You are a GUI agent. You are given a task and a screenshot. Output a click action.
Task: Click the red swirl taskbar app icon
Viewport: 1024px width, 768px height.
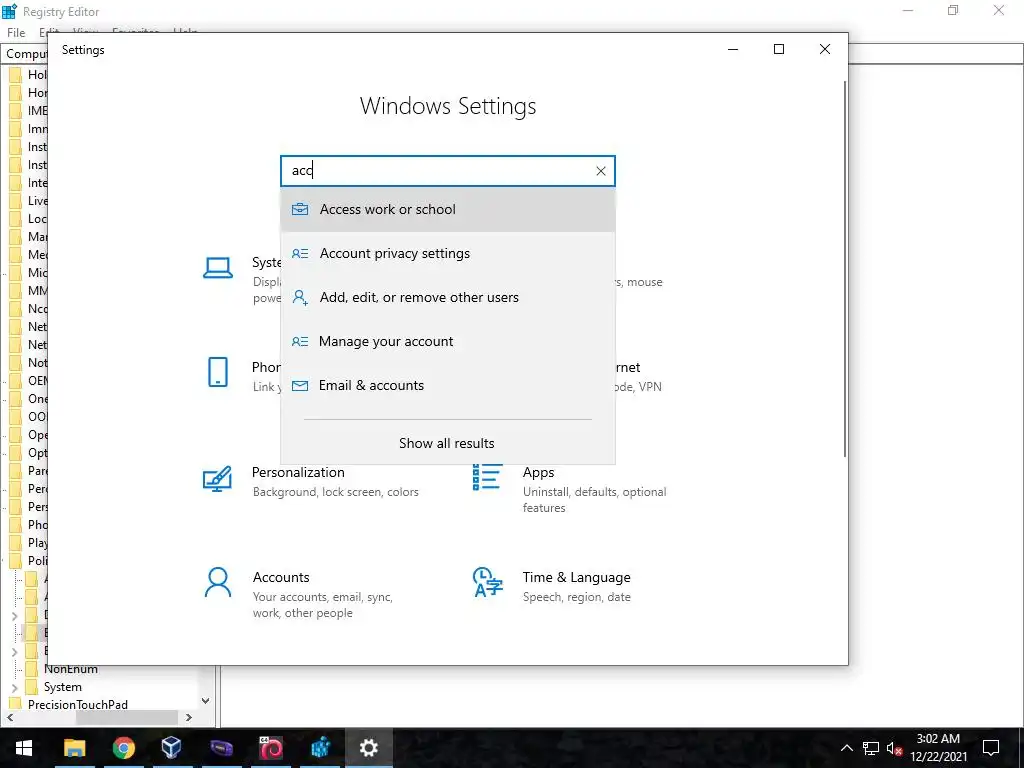tap(270, 748)
